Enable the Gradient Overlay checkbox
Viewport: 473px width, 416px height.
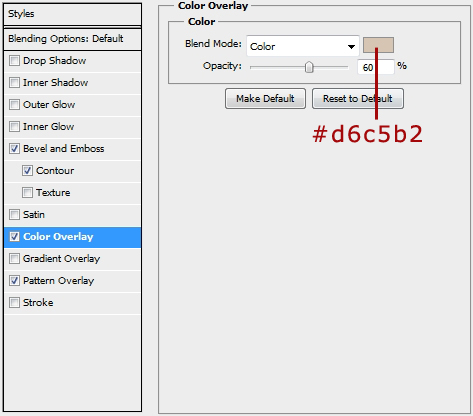click(14, 259)
